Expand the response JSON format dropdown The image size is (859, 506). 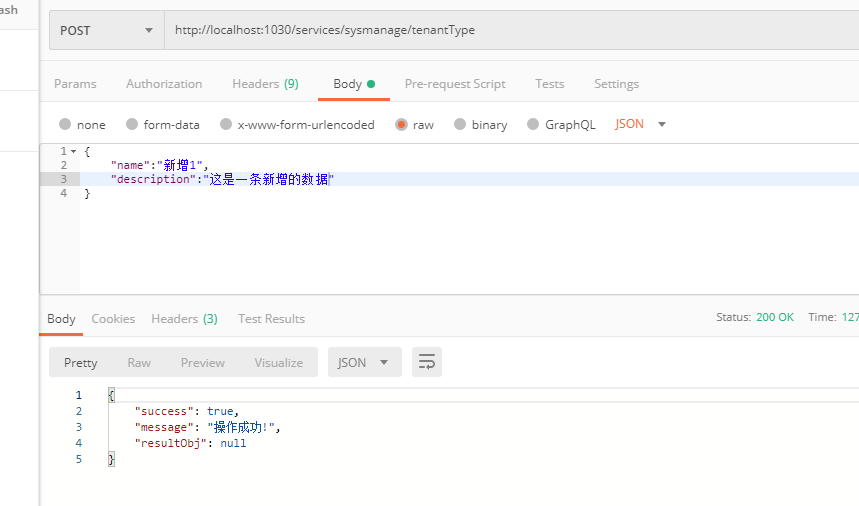pyautogui.click(x=364, y=362)
